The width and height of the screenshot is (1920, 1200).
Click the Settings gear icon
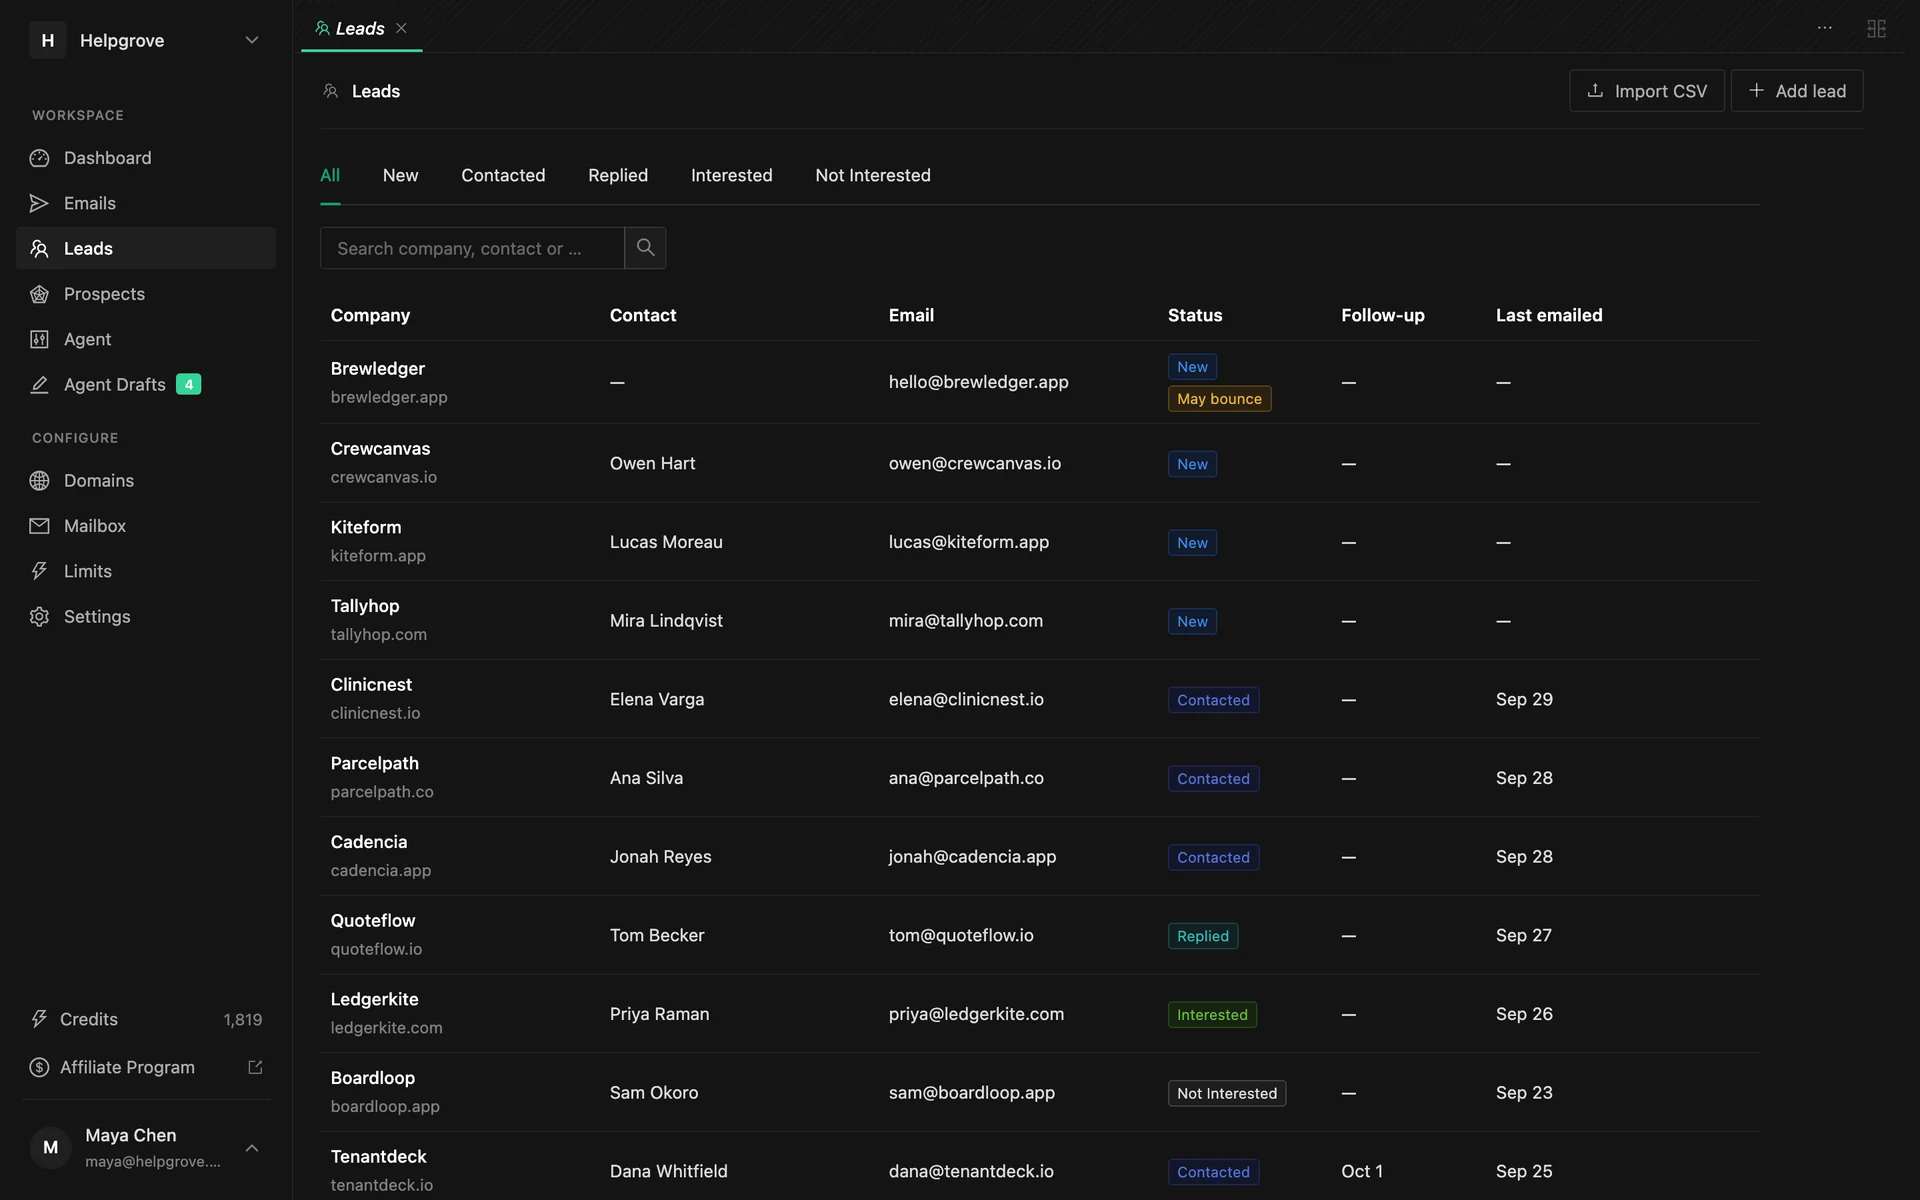[39, 617]
